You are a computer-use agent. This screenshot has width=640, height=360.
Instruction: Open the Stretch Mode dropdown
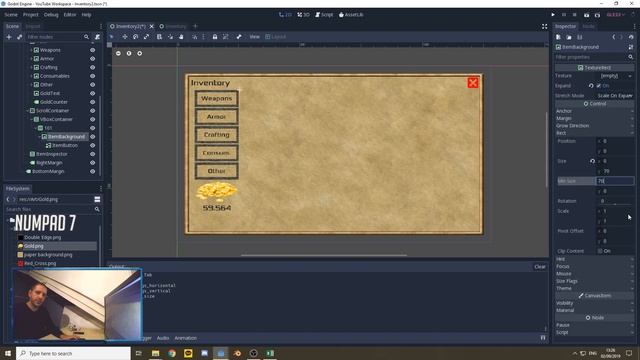(616, 96)
